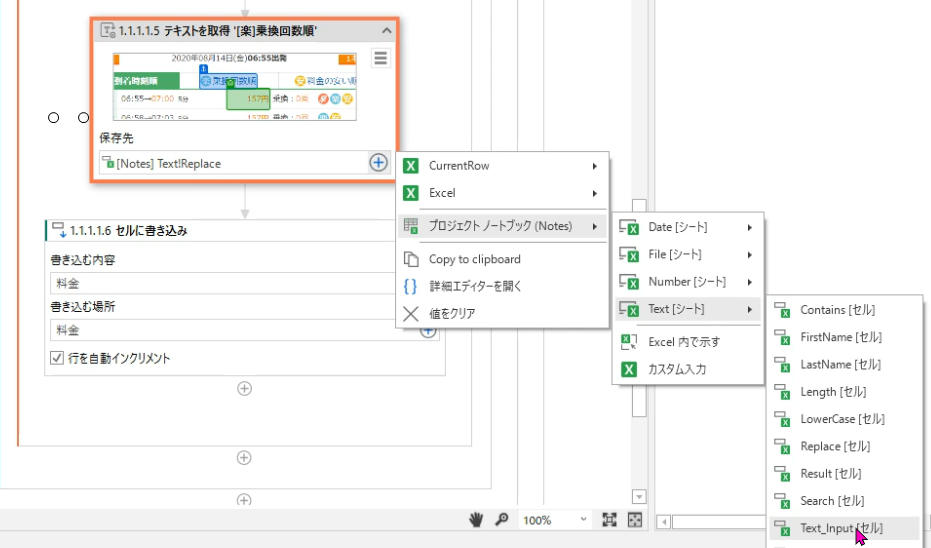The height and width of the screenshot is (548, 931).
Task: Select the Text_Input [セル] entry
Action: [841, 527]
